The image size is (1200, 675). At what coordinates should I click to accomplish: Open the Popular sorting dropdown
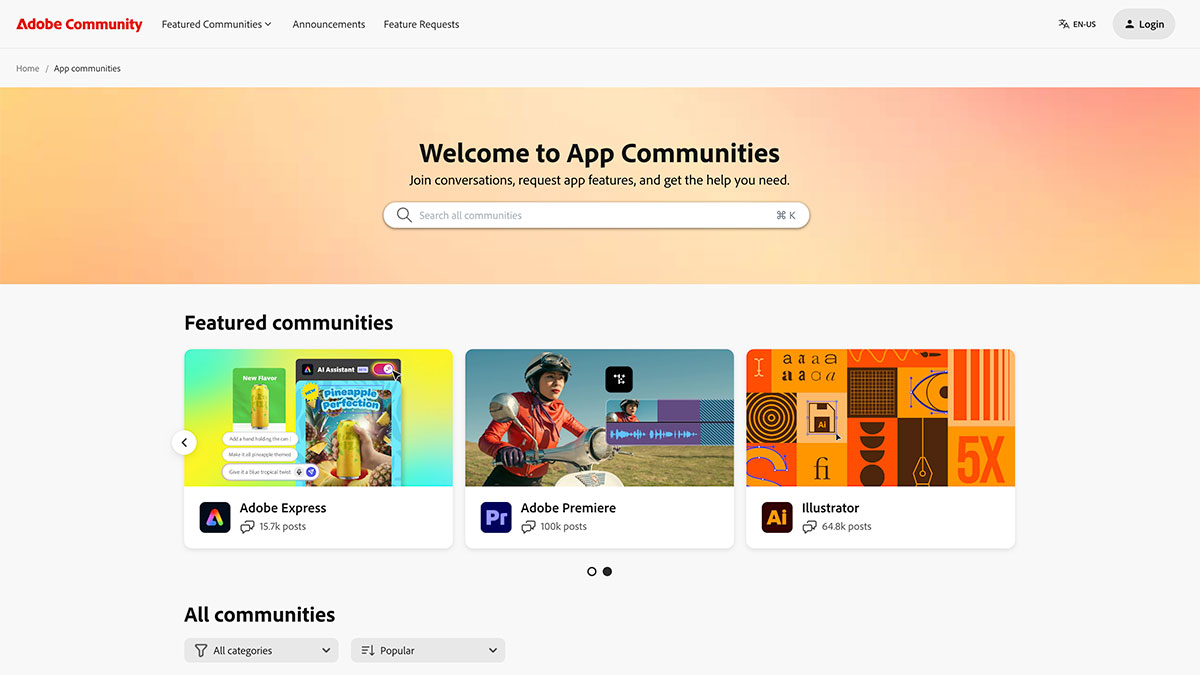click(427, 650)
